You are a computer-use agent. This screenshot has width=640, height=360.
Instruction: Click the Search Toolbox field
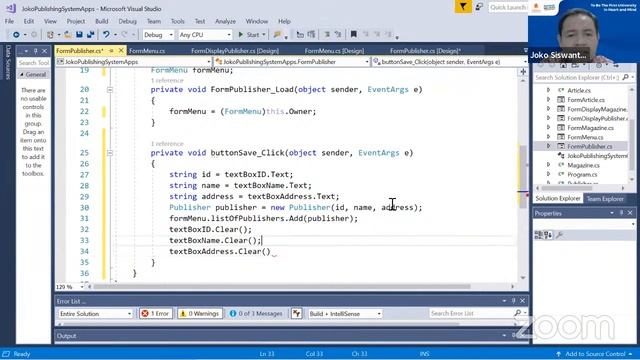click(x=33, y=62)
